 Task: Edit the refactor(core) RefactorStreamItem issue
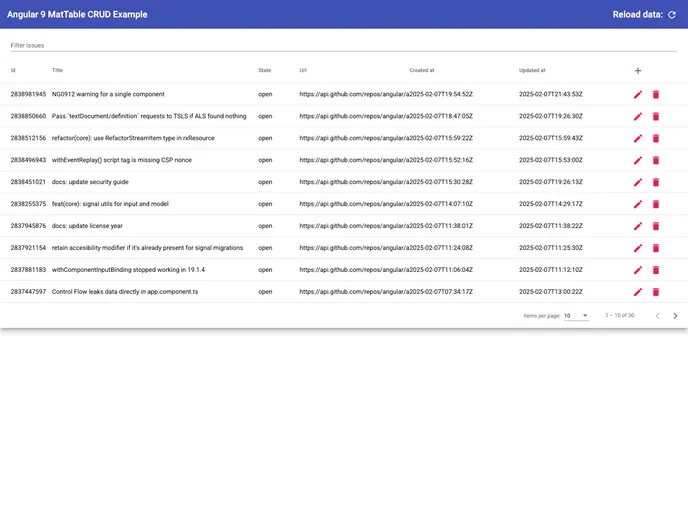coord(638,138)
